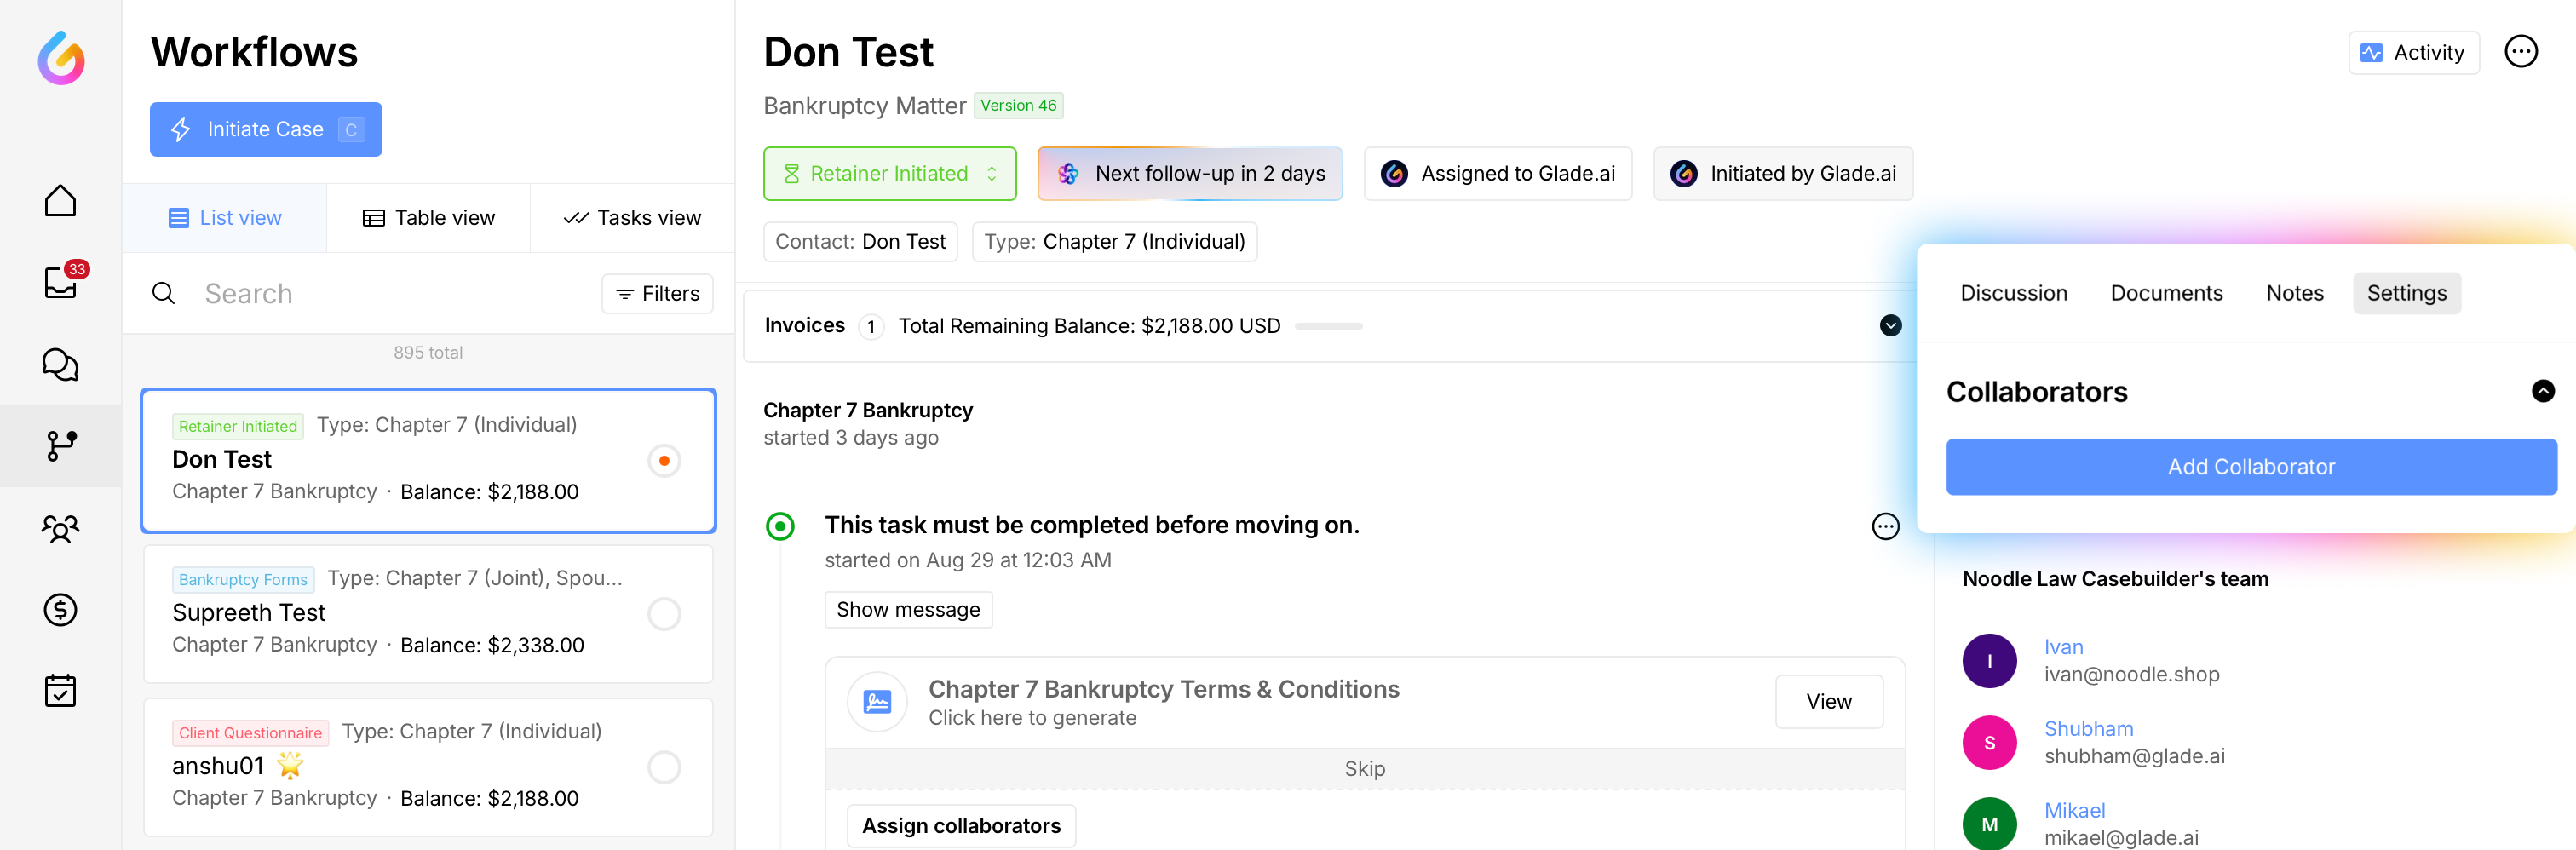
Task: Switch to the Documents tab
Action: point(2166,293)
